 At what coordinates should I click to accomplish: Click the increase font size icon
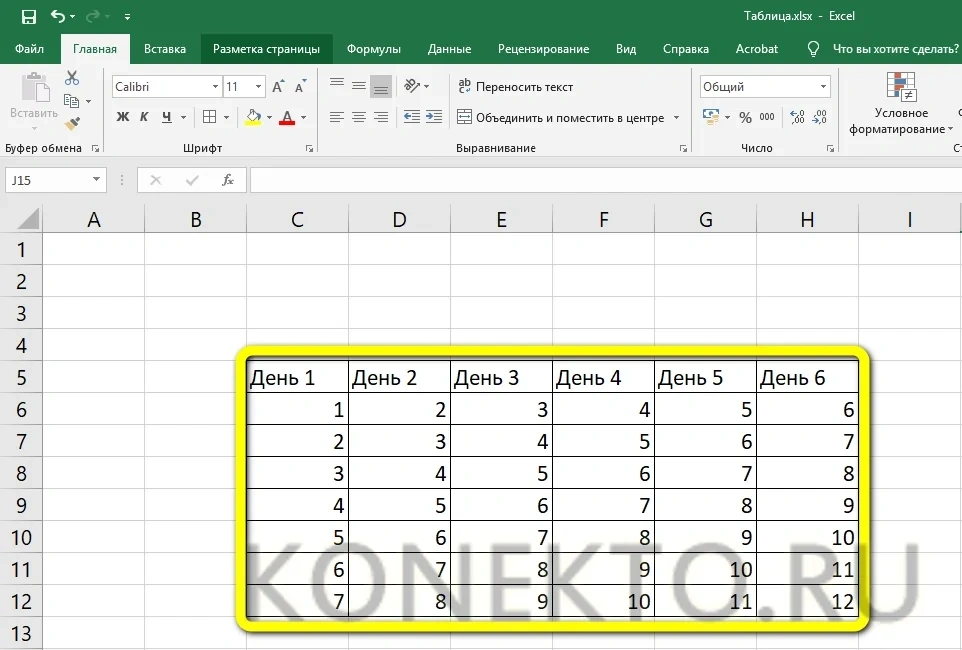[278, 87]
